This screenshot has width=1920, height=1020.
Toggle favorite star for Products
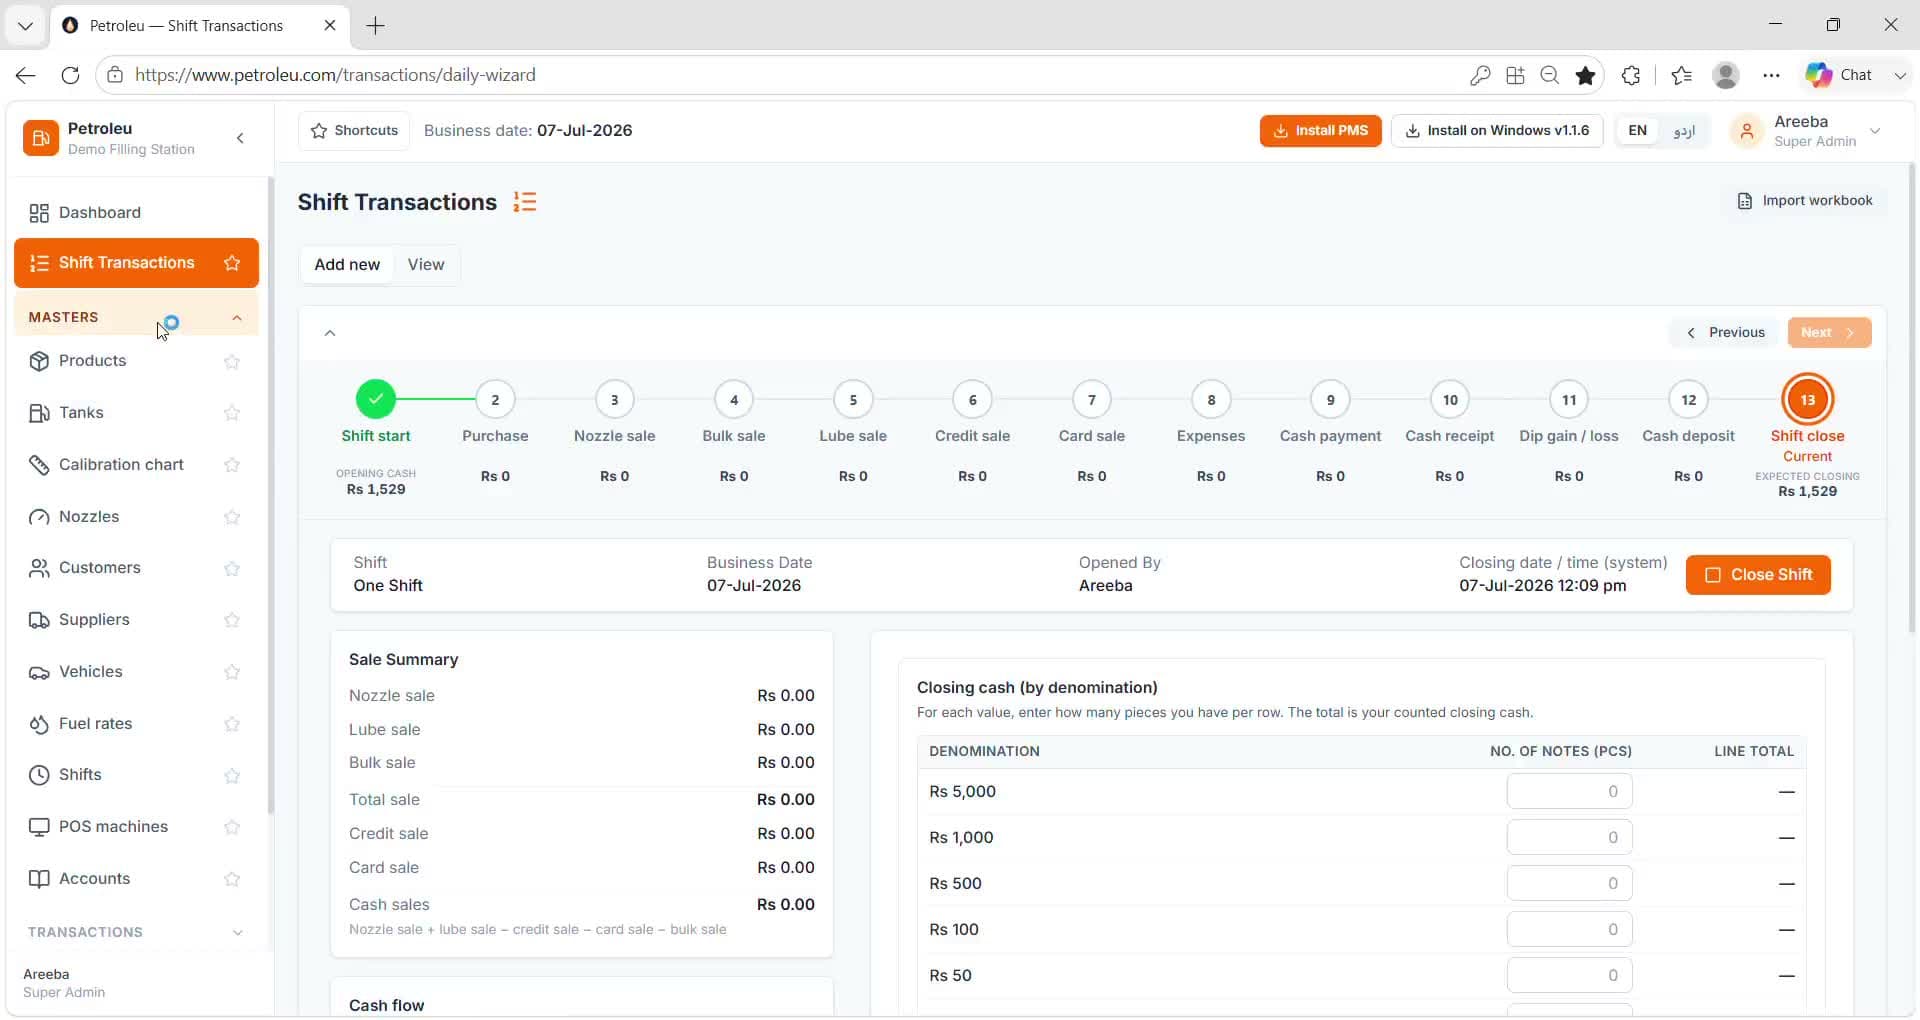coord(232,362)
